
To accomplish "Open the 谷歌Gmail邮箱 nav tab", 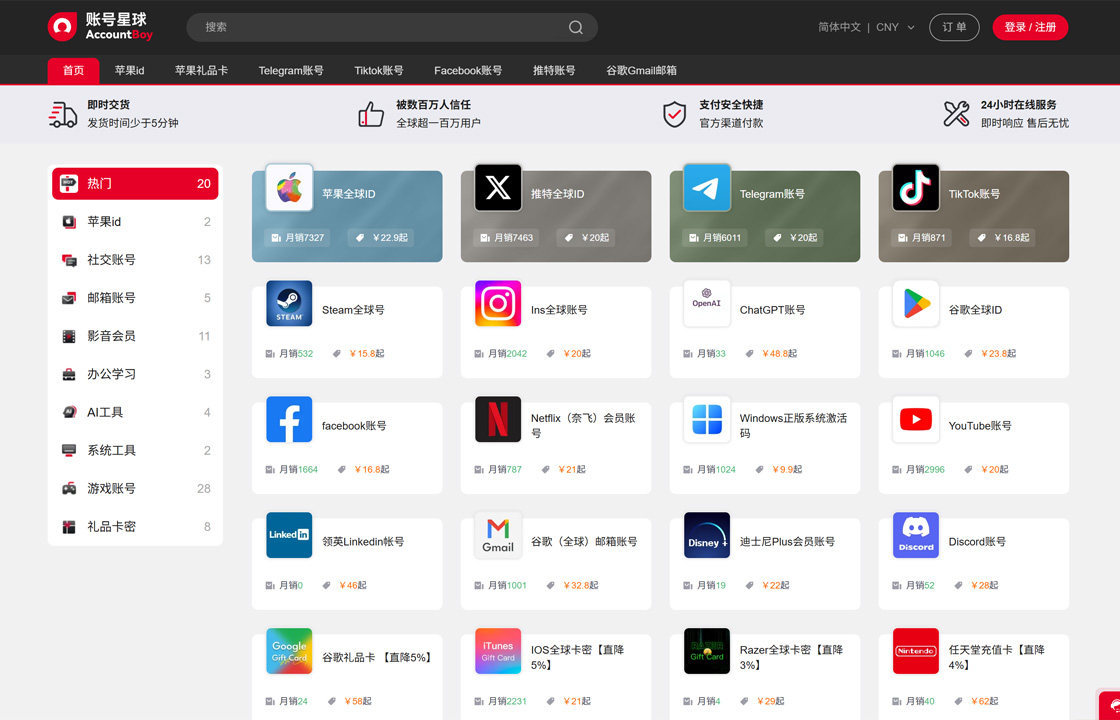I will pyautogui.click(x=641, y=71).
